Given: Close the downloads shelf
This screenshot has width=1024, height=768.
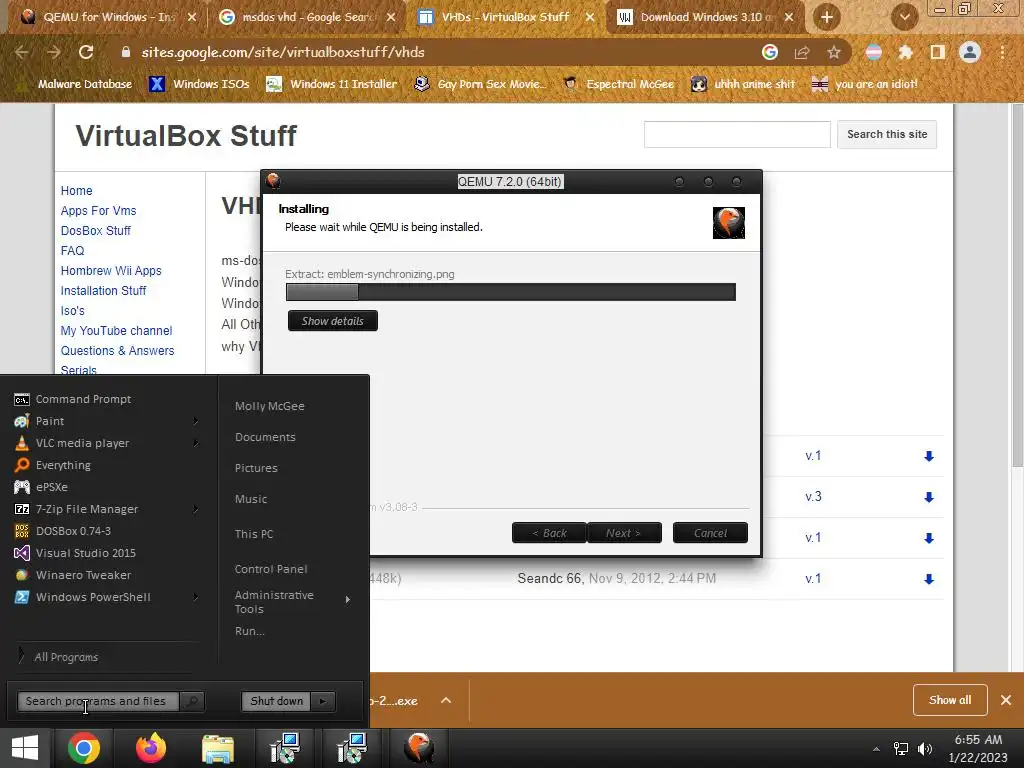Looking at the screenshot, I should [x=1006, y=700].
